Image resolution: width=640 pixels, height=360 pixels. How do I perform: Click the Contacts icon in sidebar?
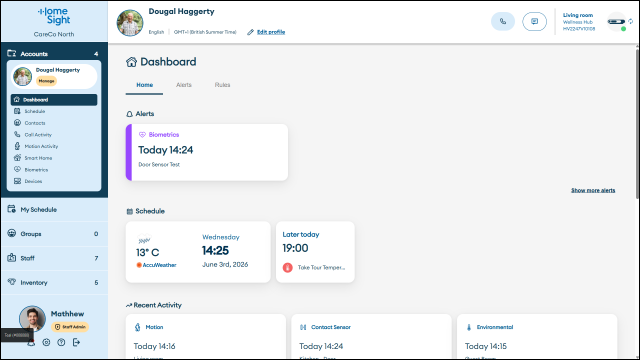click(x=17, y=122)
